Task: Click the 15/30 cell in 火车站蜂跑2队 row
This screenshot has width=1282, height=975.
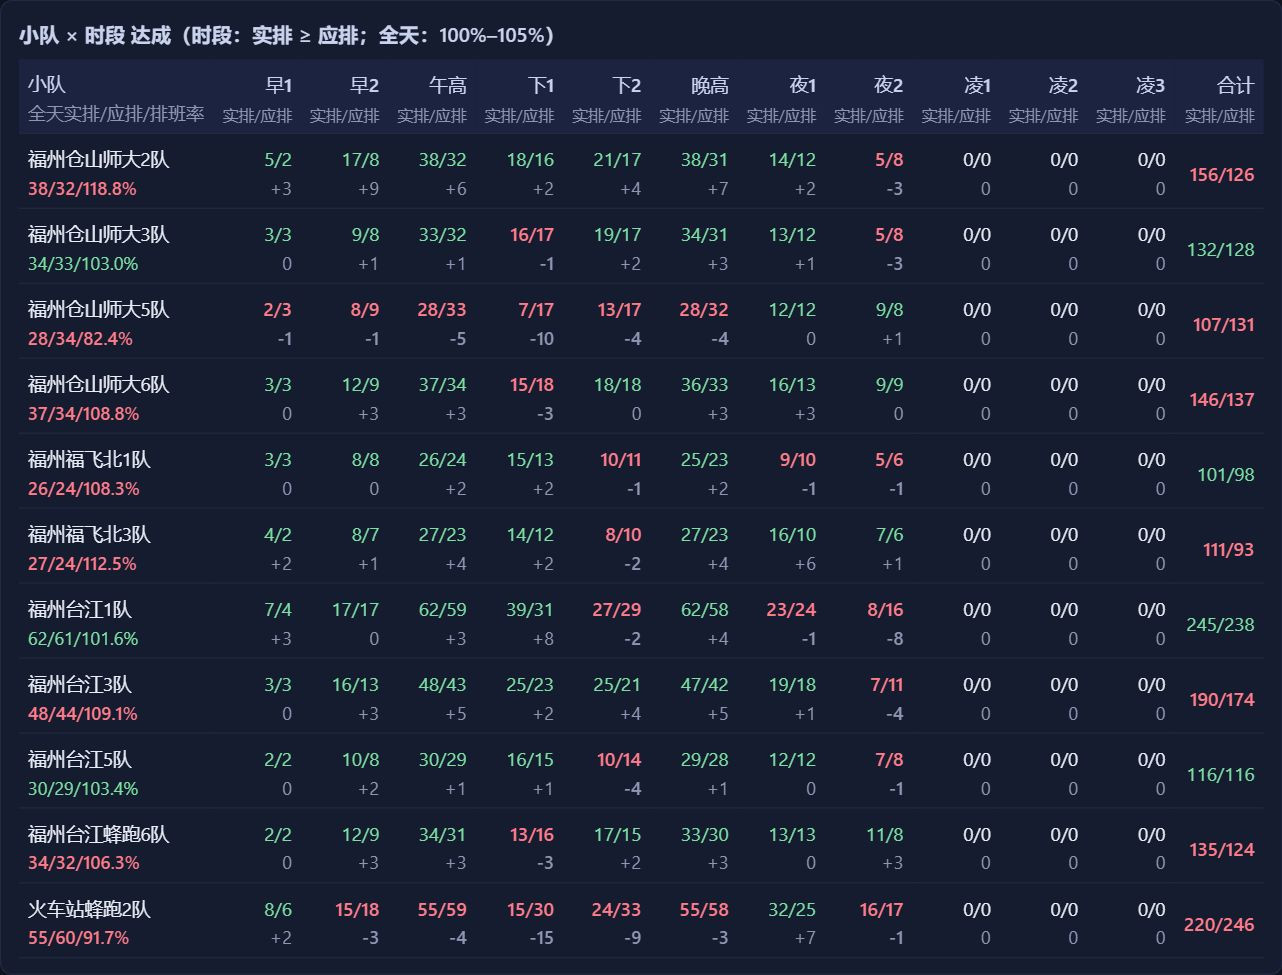Action: (530, 909)
